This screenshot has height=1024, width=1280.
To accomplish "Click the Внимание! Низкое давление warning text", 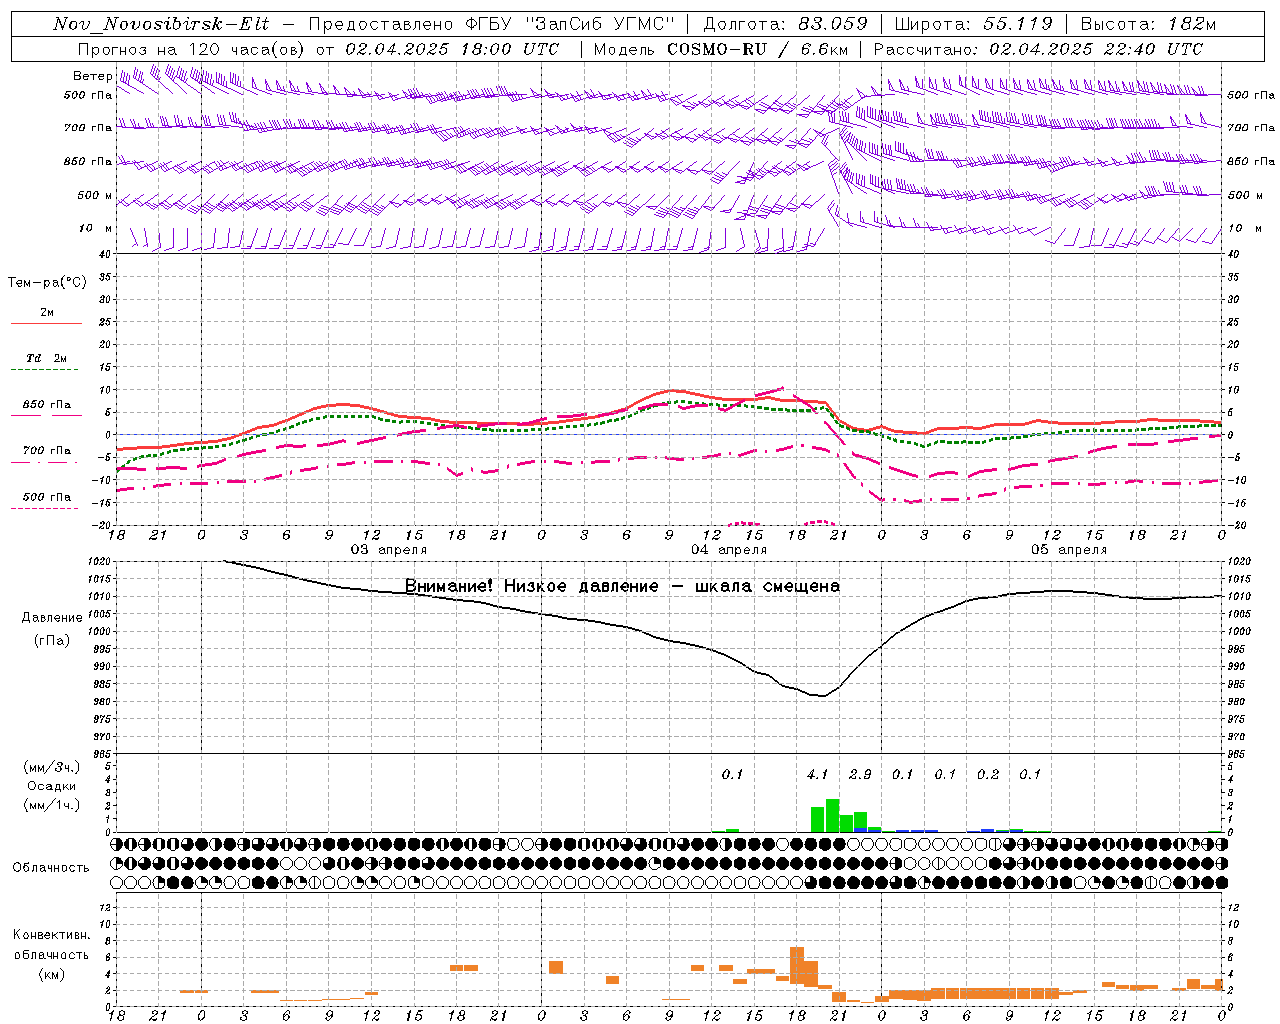I will click(x=622, y=586).
